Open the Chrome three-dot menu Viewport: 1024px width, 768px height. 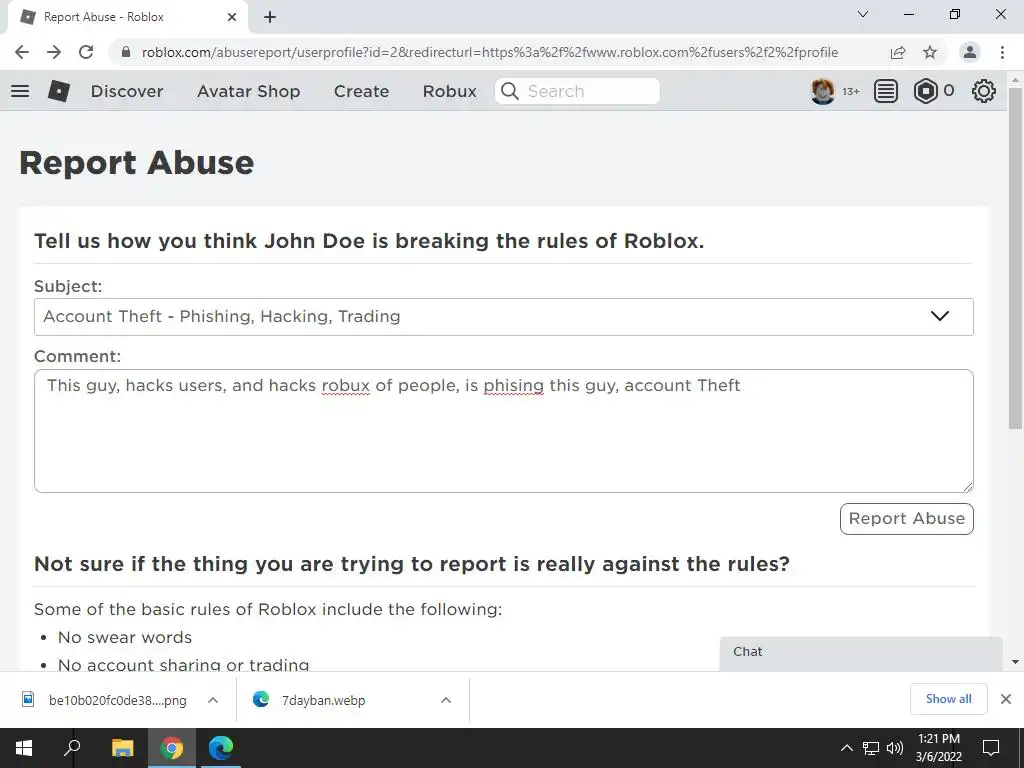pyautogui.click(x=1002, y=52)
